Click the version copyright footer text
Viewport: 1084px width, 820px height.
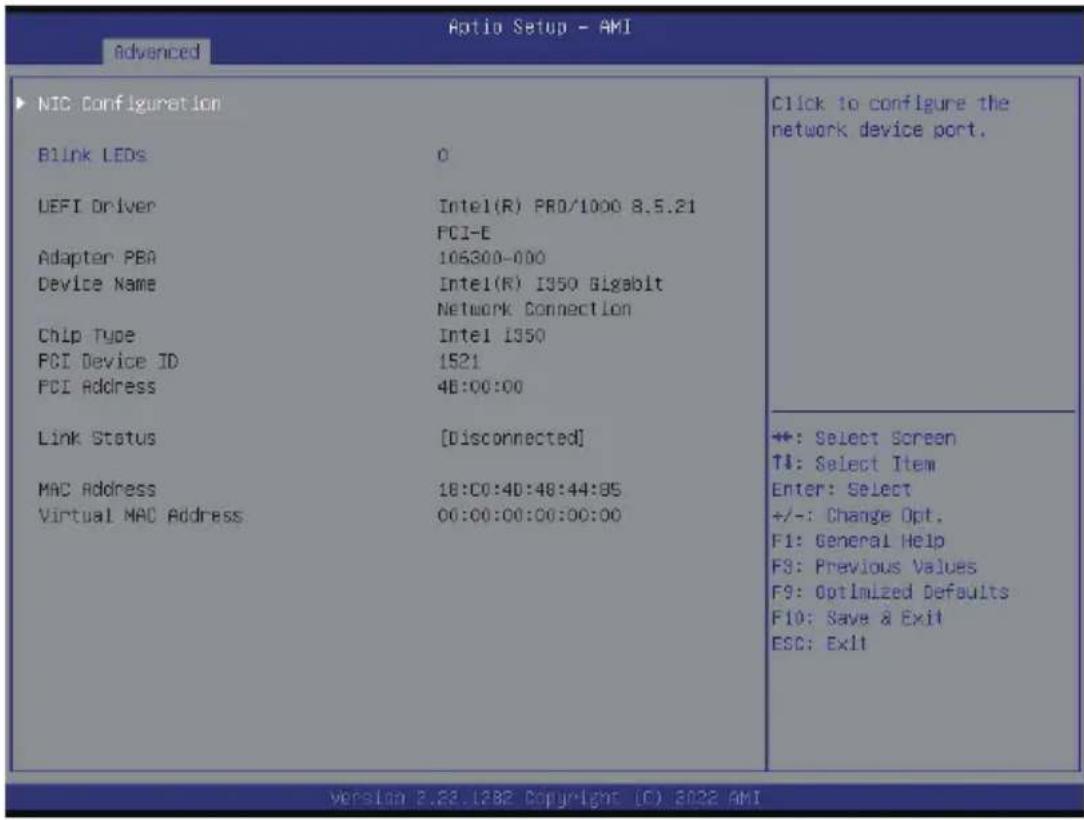(x=545, y=798)
